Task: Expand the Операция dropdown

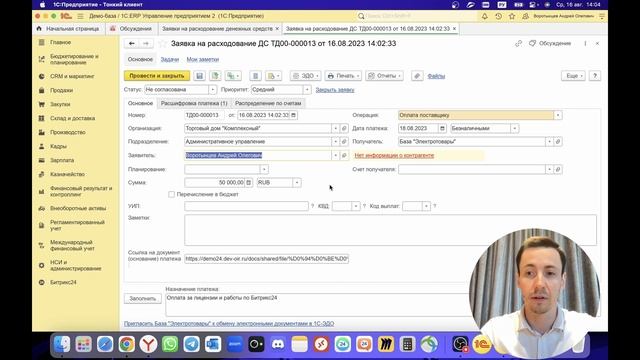Action: click(x=558, y=116)
